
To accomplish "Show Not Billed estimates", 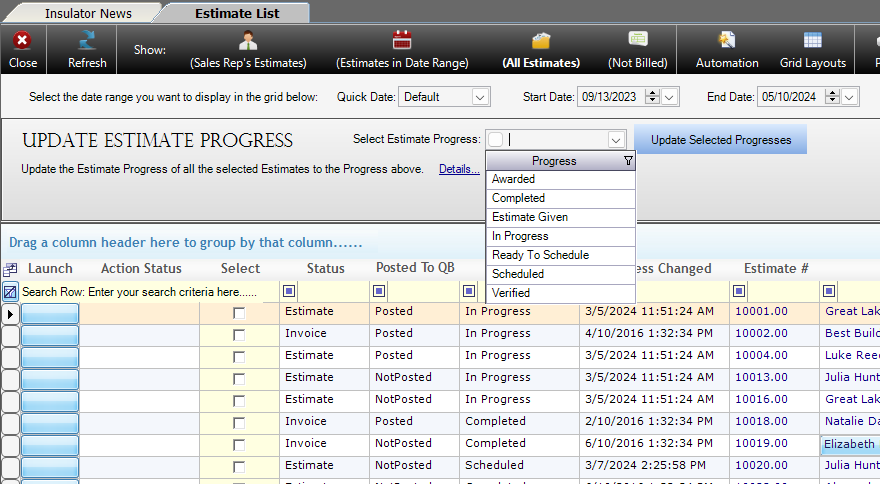I will coord(638,51).
